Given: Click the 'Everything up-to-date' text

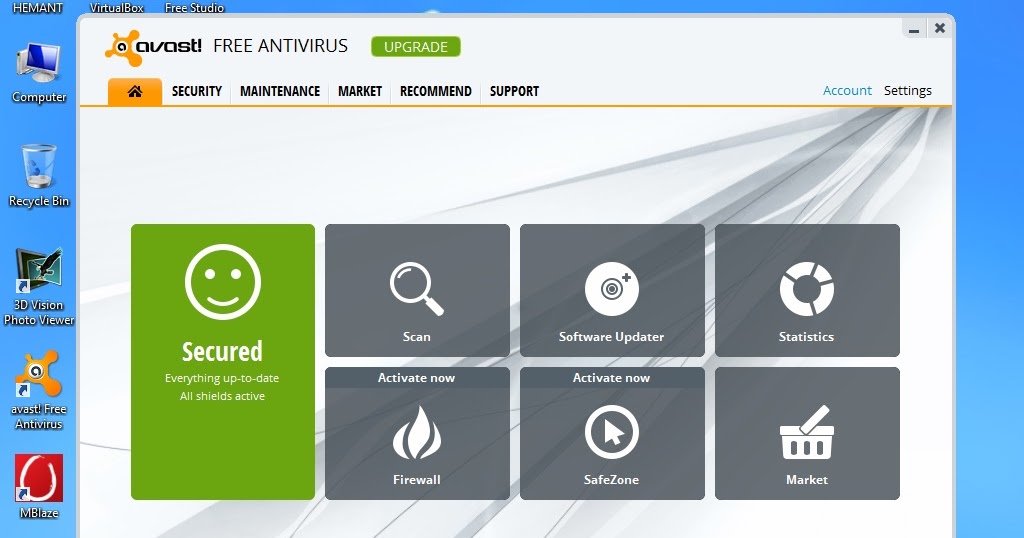Looking at the screenshot, I should point(222,379).
